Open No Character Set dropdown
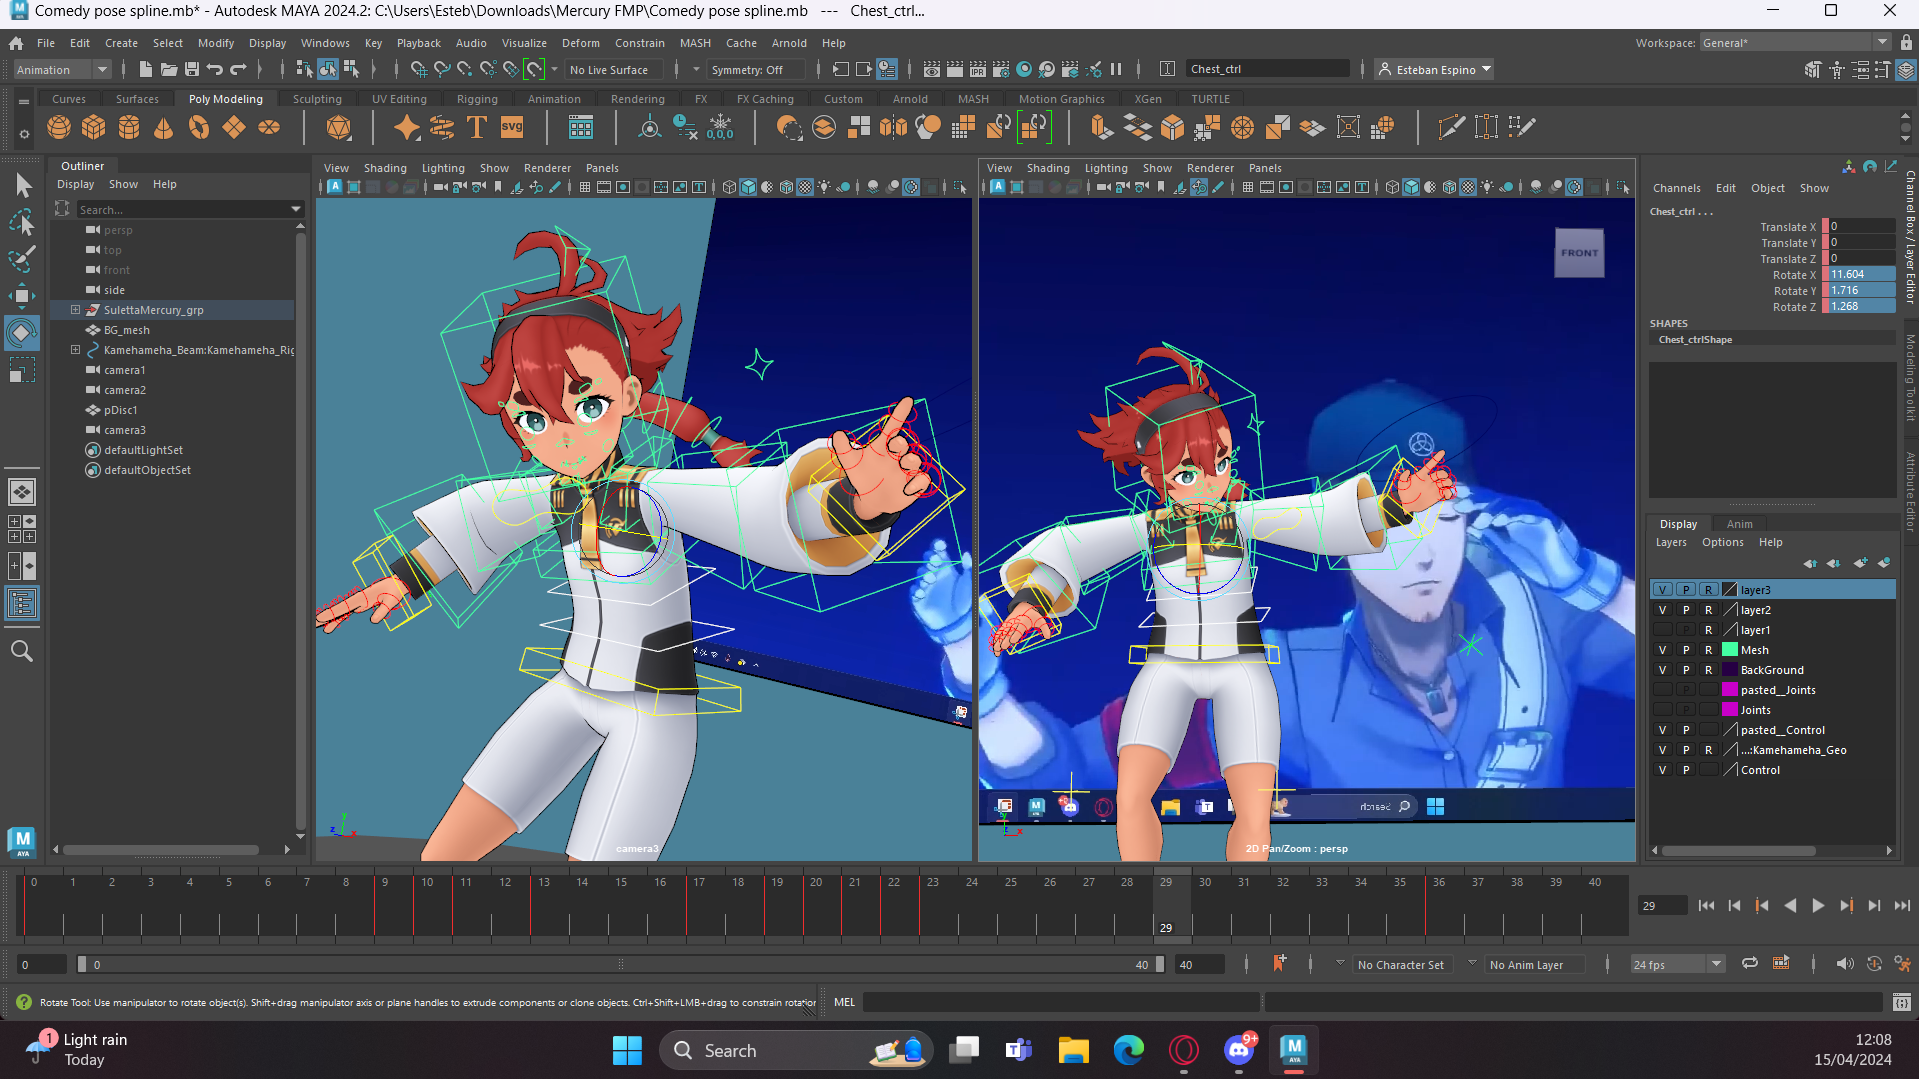 pos(1400,964)
